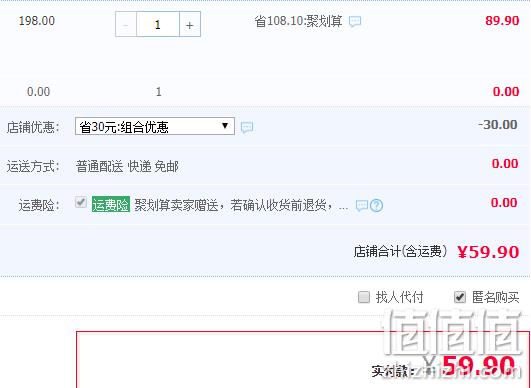Open comment icon after 运费险 description

(x=362, y=205)
